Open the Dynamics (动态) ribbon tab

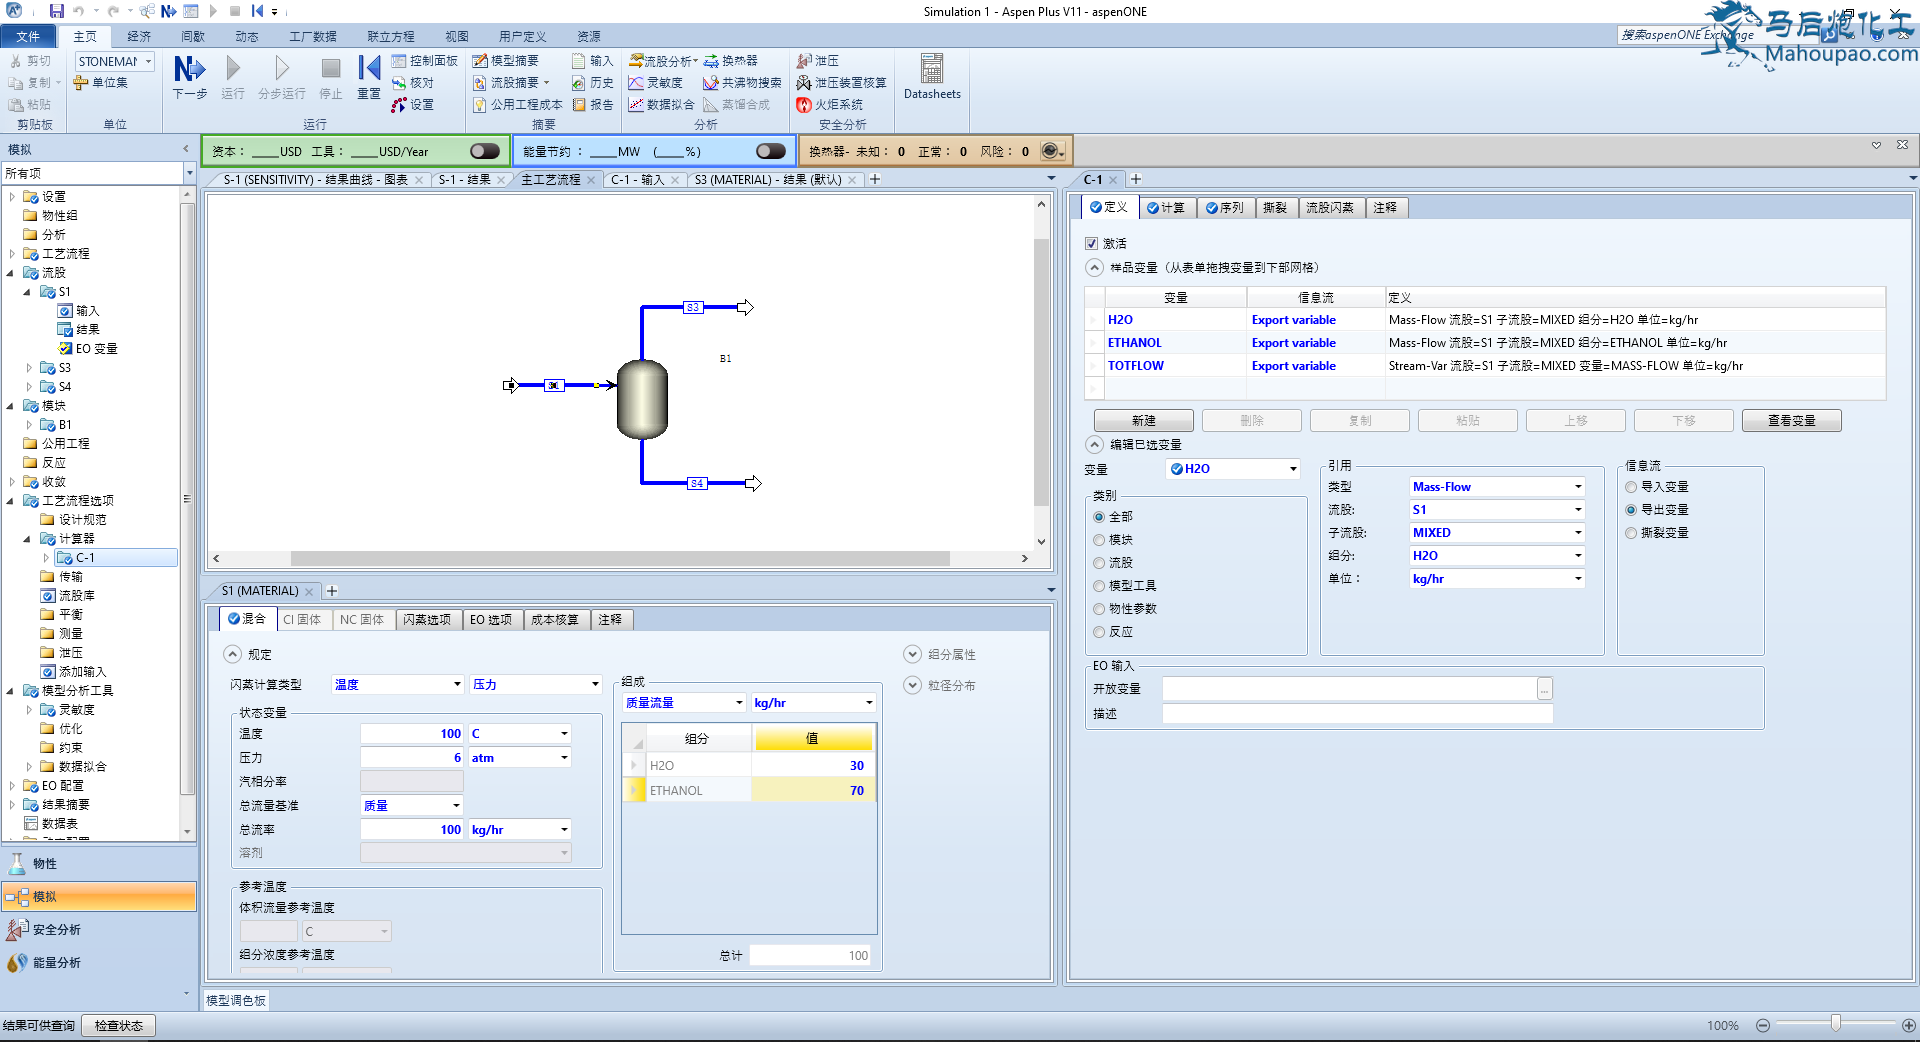(x=247, y=36)
